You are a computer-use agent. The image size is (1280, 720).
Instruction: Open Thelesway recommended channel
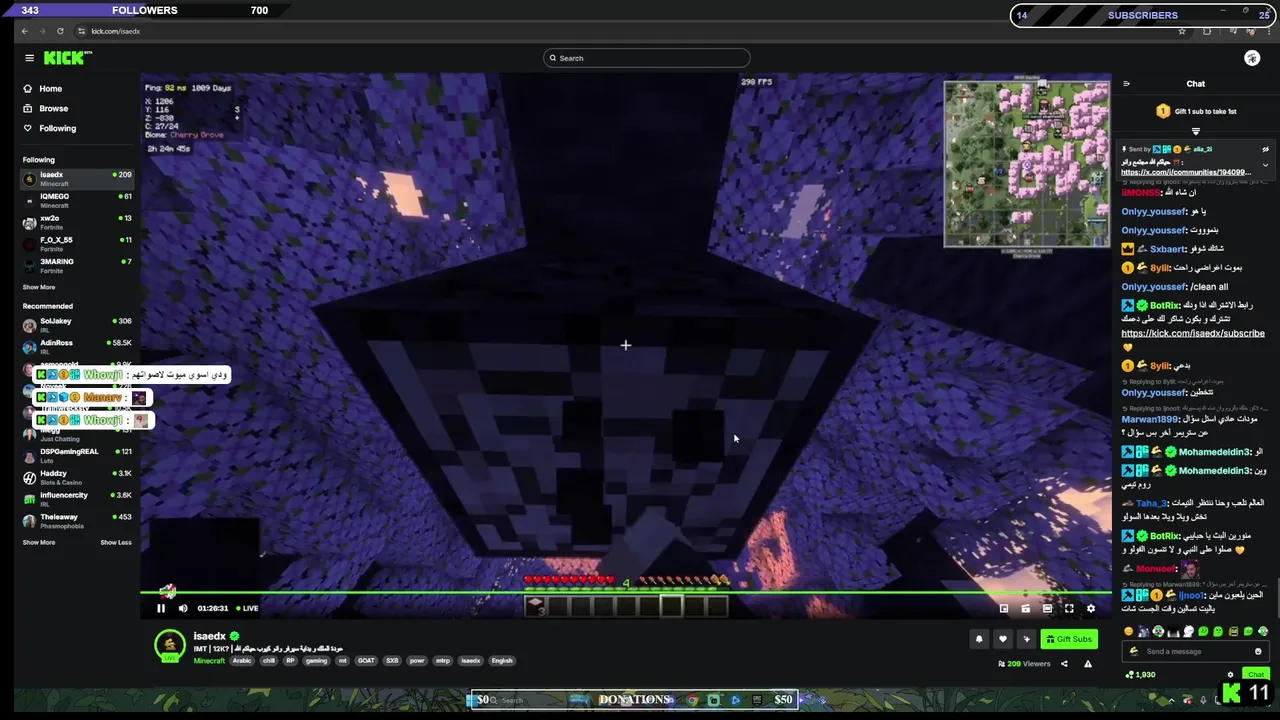78,521
